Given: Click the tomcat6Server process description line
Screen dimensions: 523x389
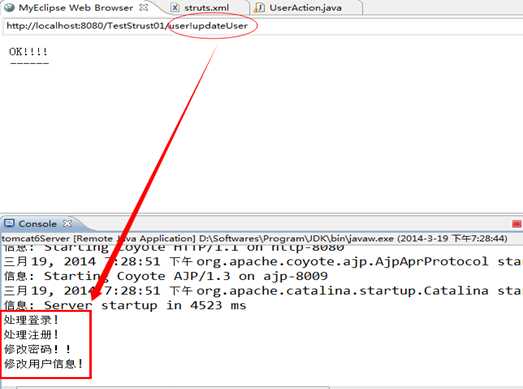Looking at the screenshot, I should click(x=254, y=239).
